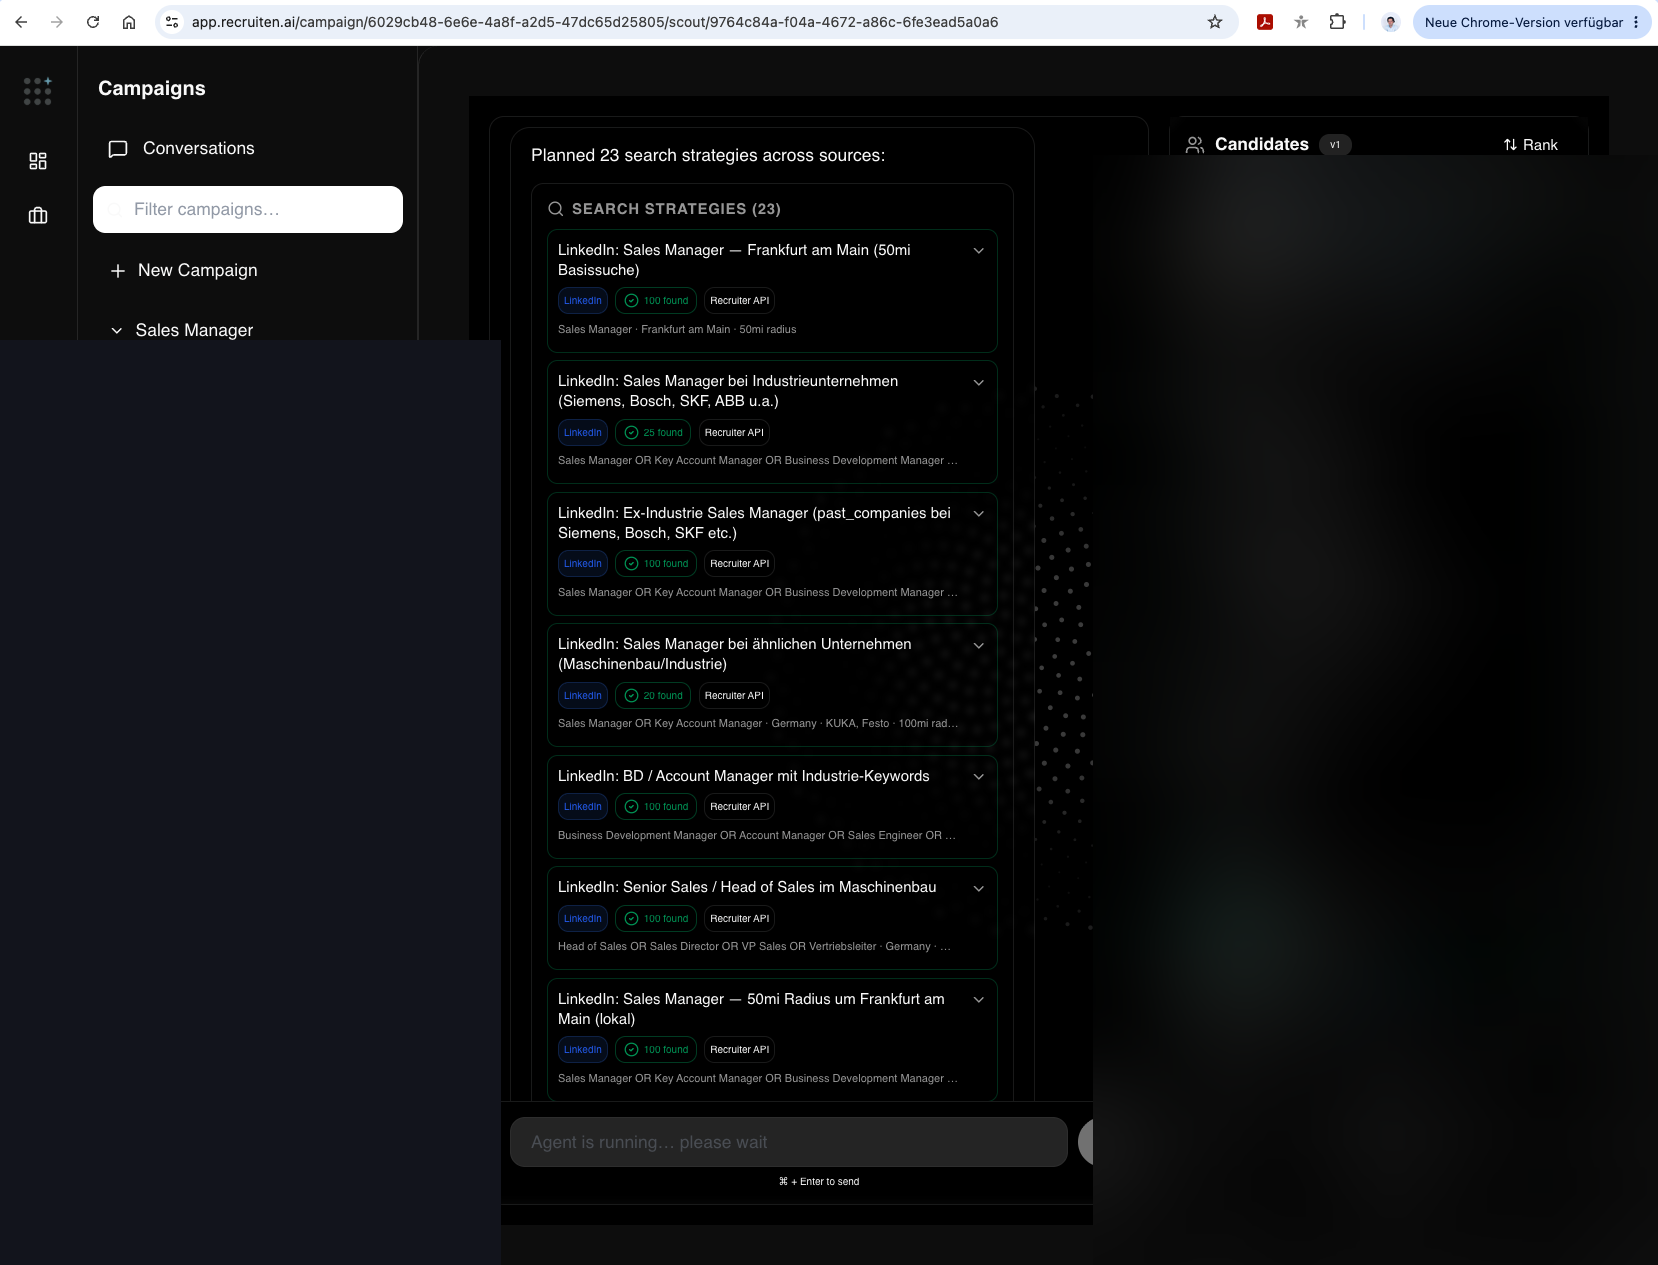Focus the Filter campaigns search field
This screenshot has width=1658, height=1265.
(248, 209)
